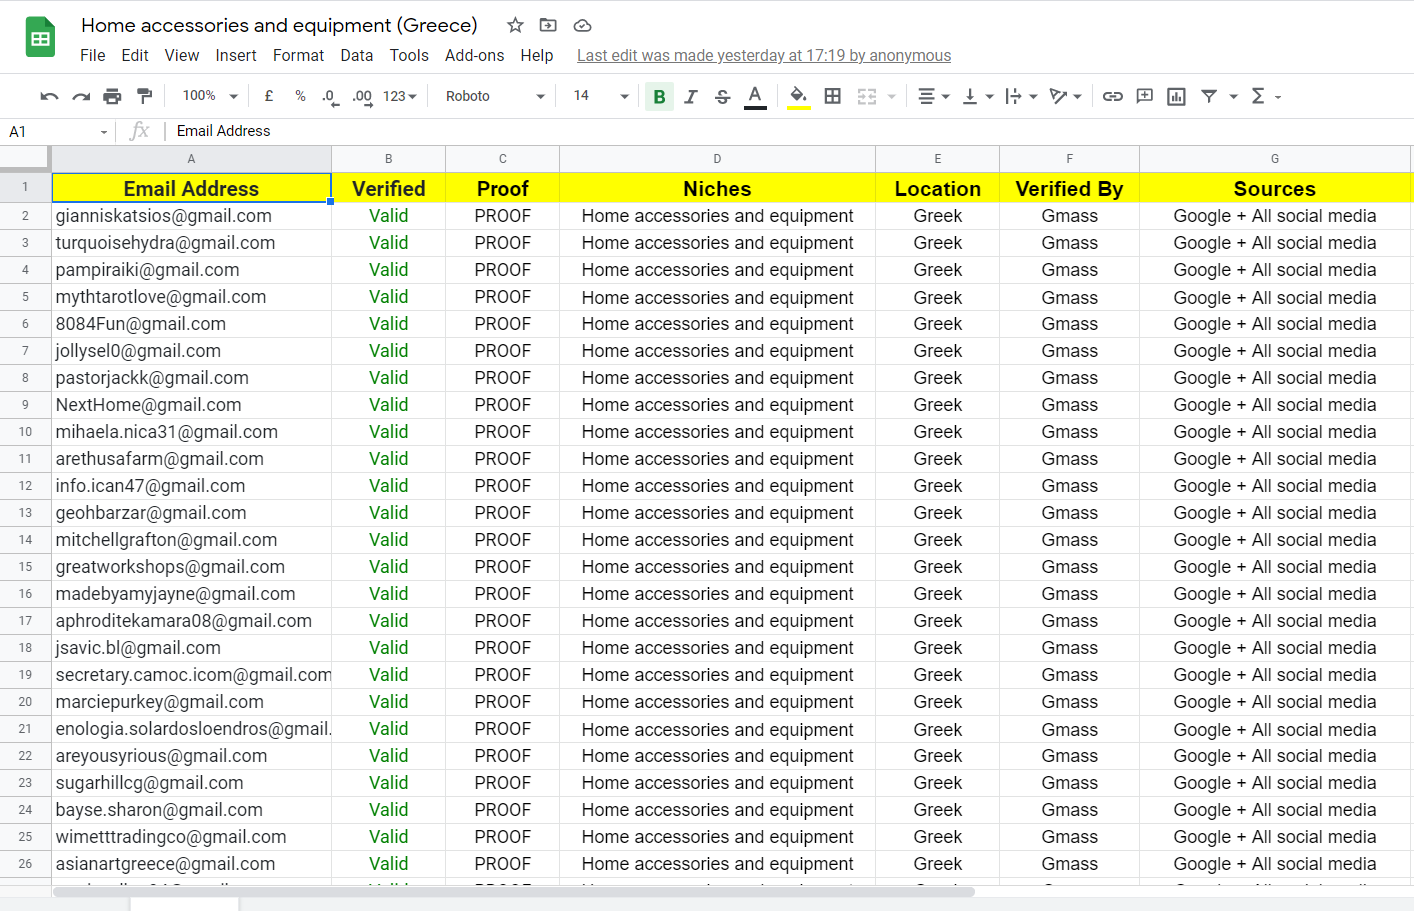
Task: Toggle strikethrough formatting
Action: click(x=722, y=96)
